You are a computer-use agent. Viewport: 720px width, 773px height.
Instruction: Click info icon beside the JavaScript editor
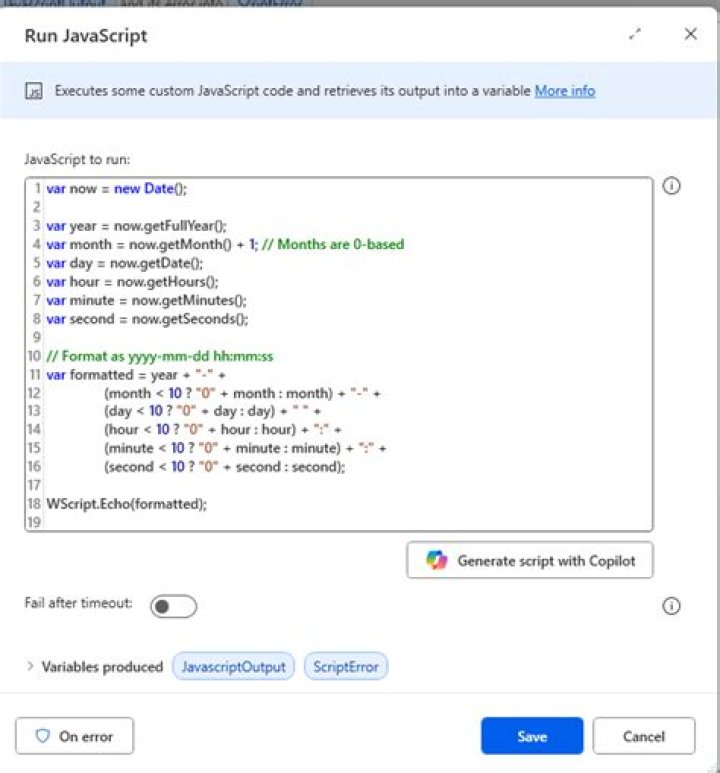[672, 186]
